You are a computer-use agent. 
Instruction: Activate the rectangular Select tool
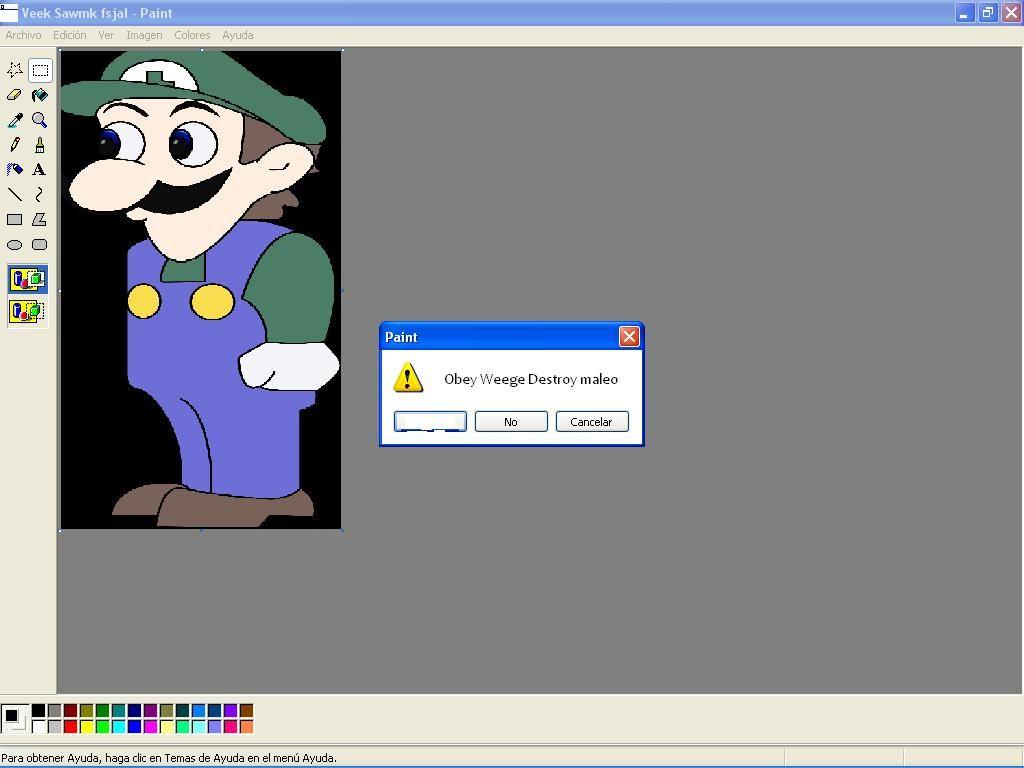[40, 69]
